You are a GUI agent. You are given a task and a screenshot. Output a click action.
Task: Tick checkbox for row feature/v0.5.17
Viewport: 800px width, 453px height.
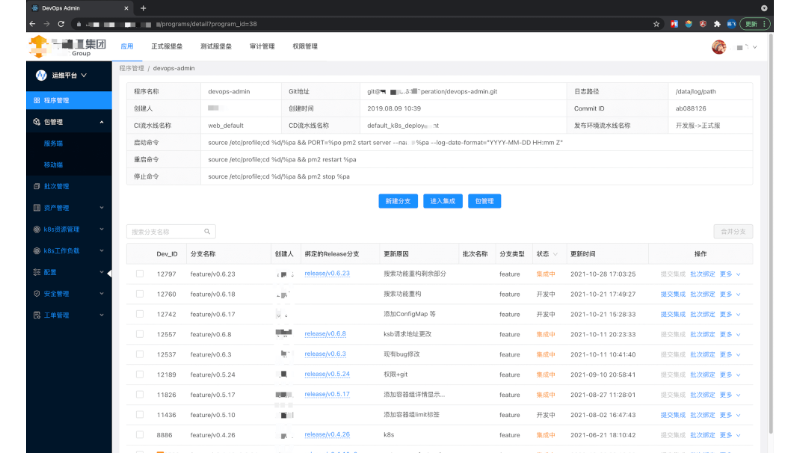coord(140,394)
